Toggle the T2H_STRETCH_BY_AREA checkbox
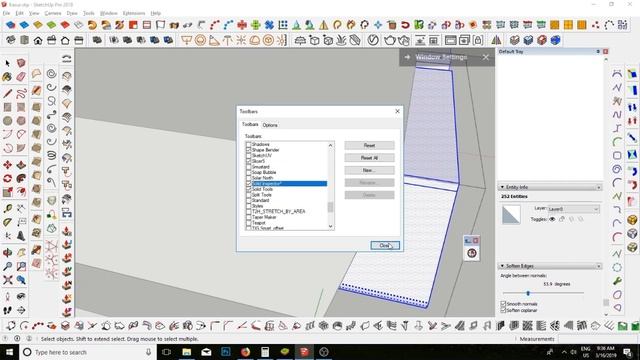Viewport: 640px width, 360px height. pos(248,211)
